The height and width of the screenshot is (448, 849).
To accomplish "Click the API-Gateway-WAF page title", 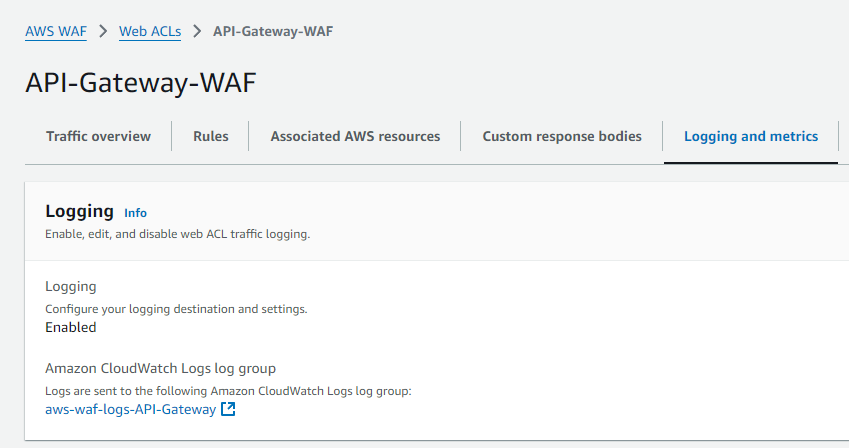I will [x=141, y=83].
